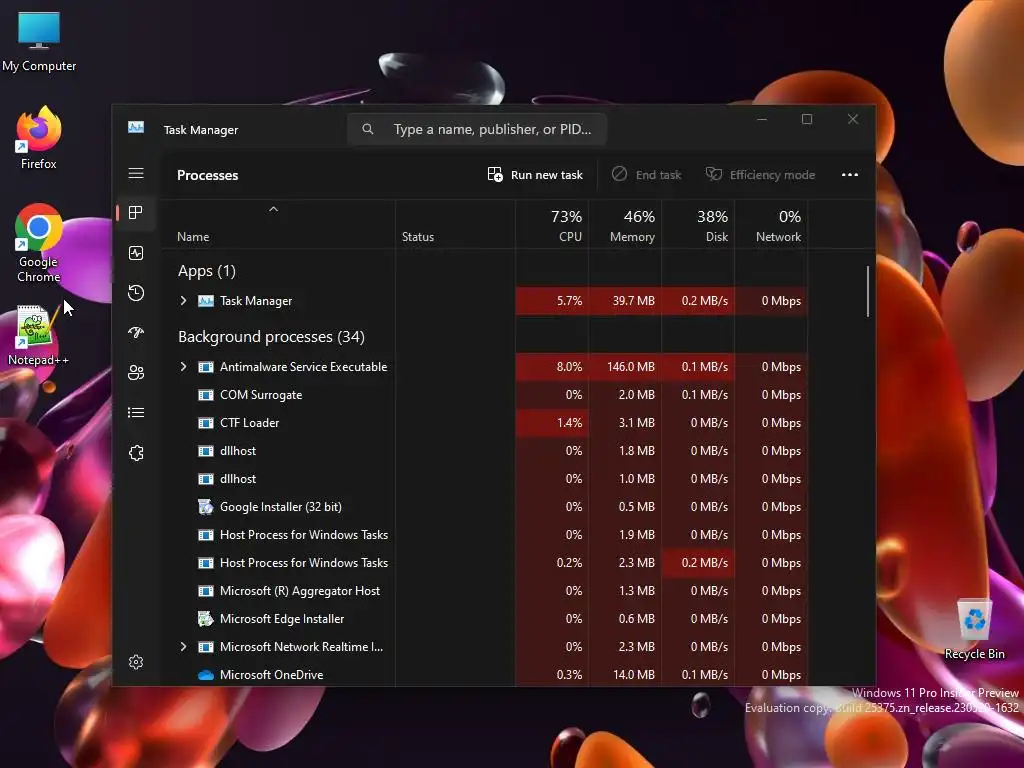
Task: Expand Antimalware Service Executable row
Action: coord(183,366)
